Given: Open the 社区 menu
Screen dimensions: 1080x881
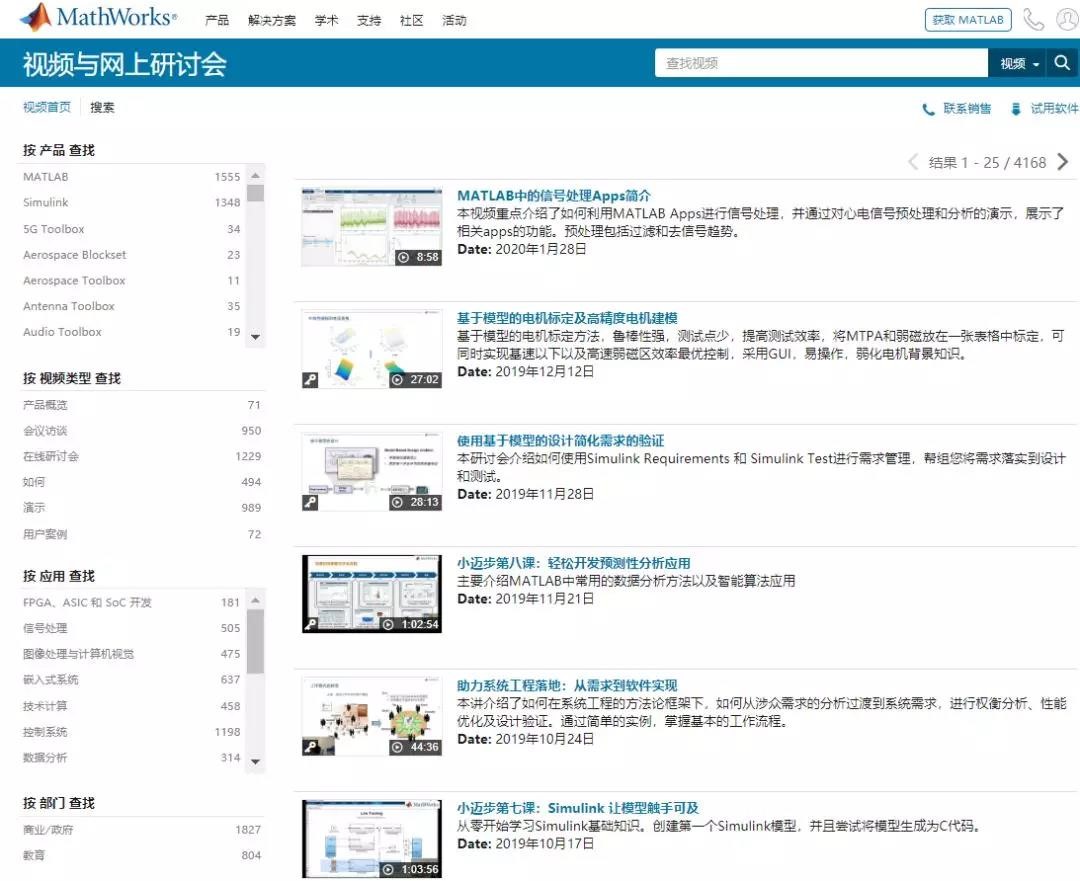Looking at the screenshot, I should click(x=412, y=21).
